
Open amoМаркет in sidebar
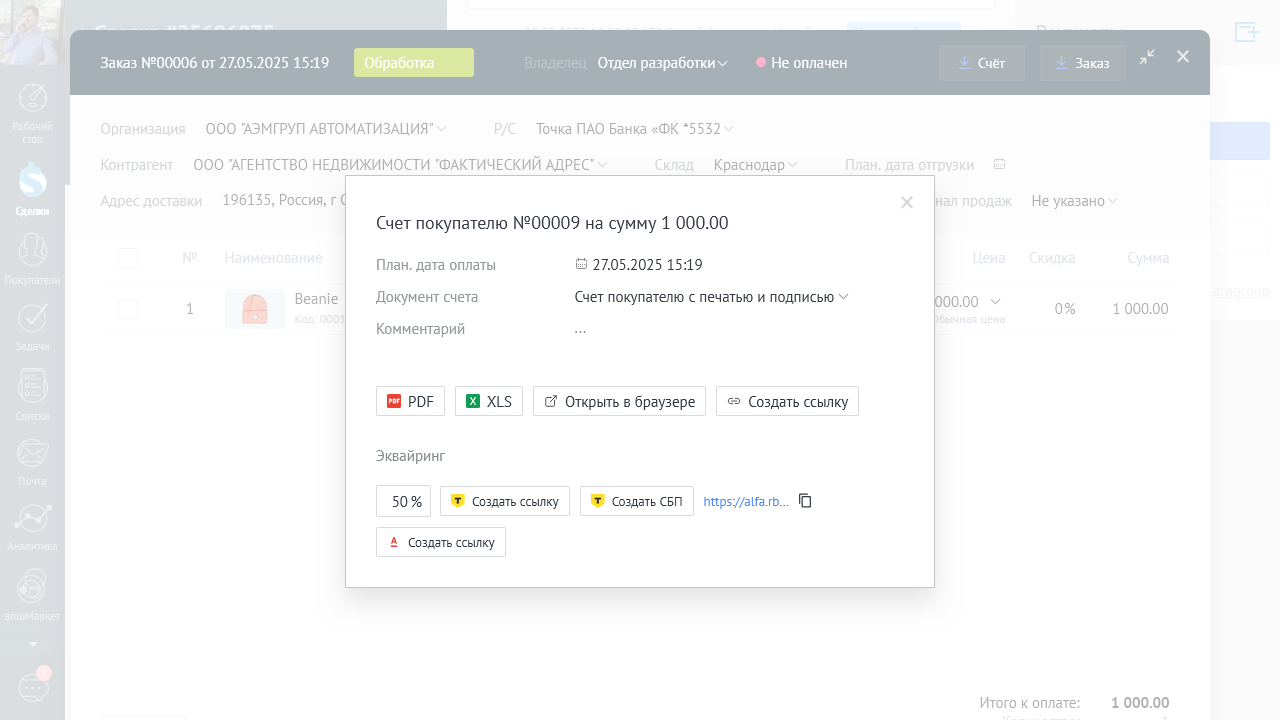coord(33,595)
